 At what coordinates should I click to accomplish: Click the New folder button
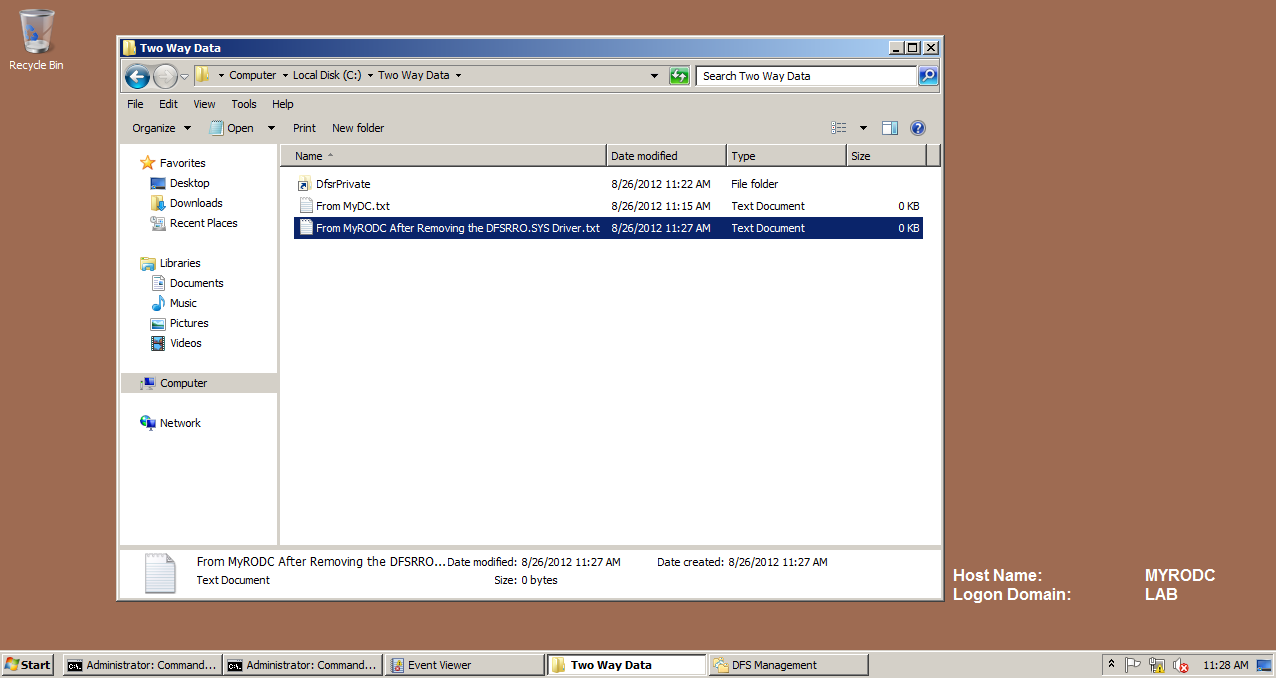[358, 128]
